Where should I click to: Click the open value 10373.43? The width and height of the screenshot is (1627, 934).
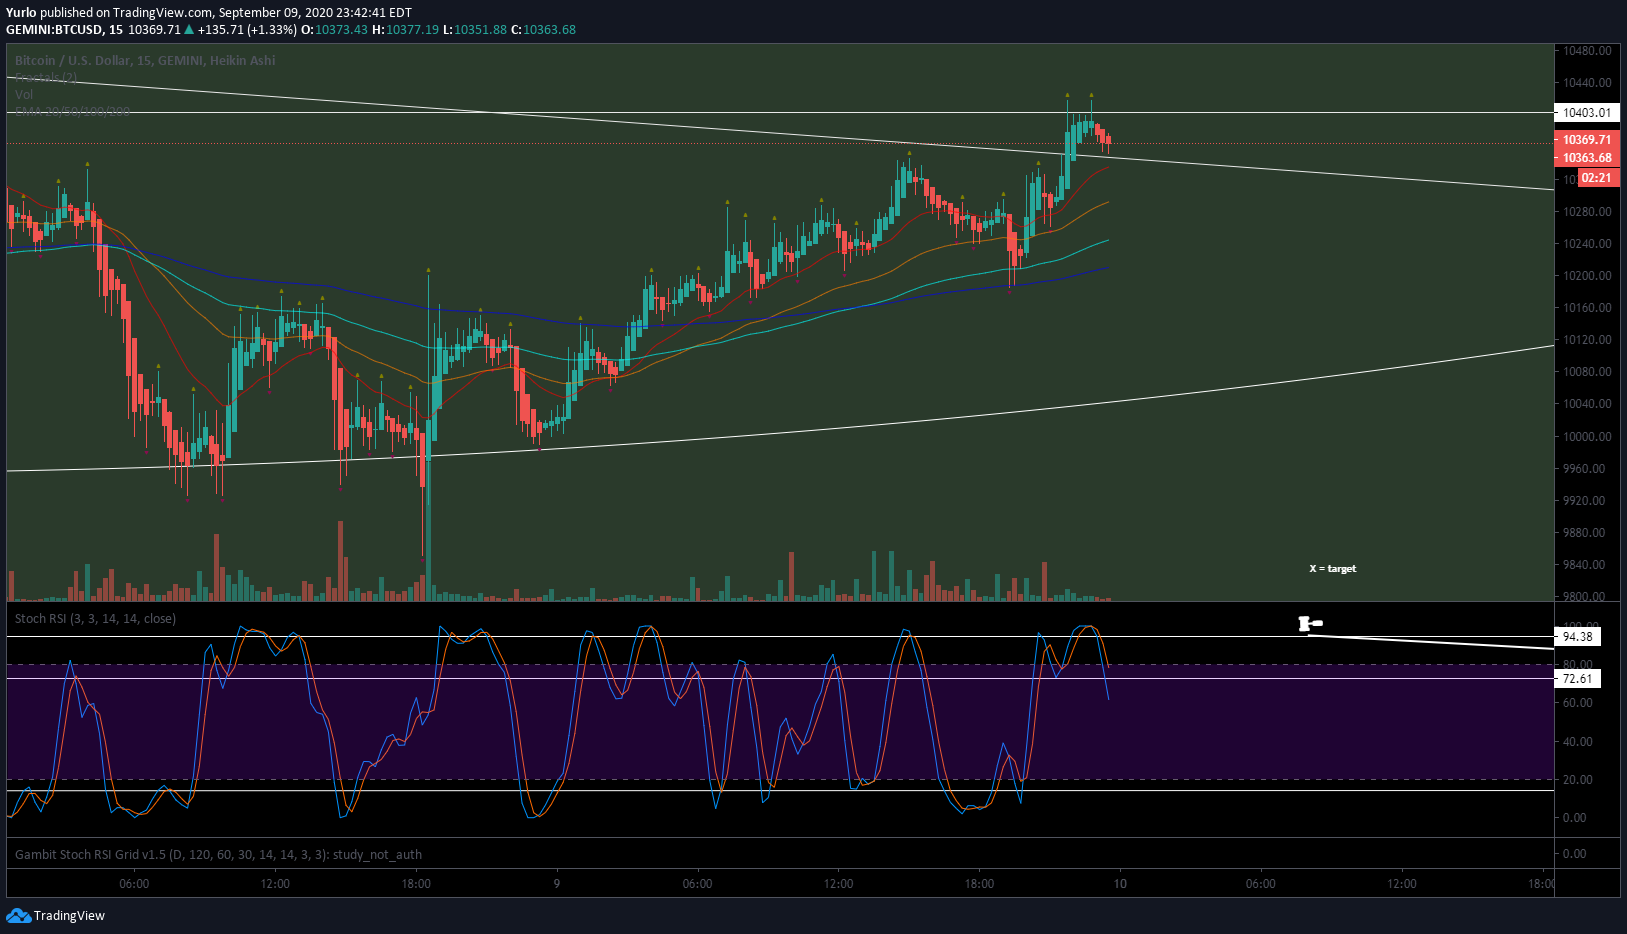[x=342, y=30]
